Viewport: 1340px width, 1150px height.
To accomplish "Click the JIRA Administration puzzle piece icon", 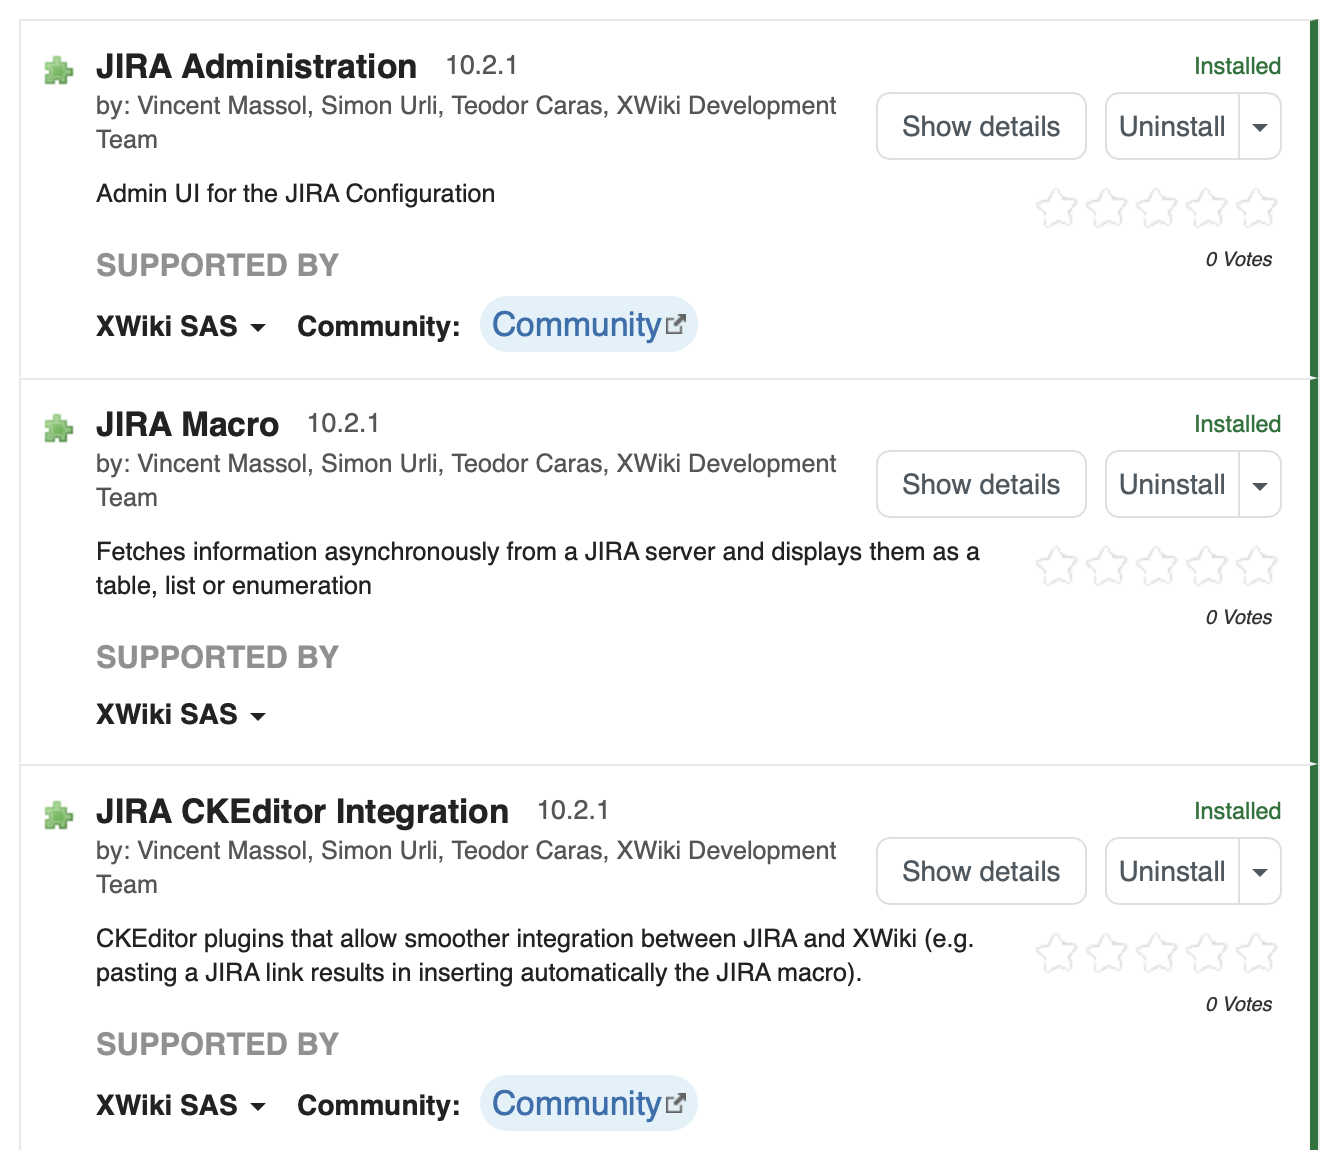I will (x=59, y=71).
